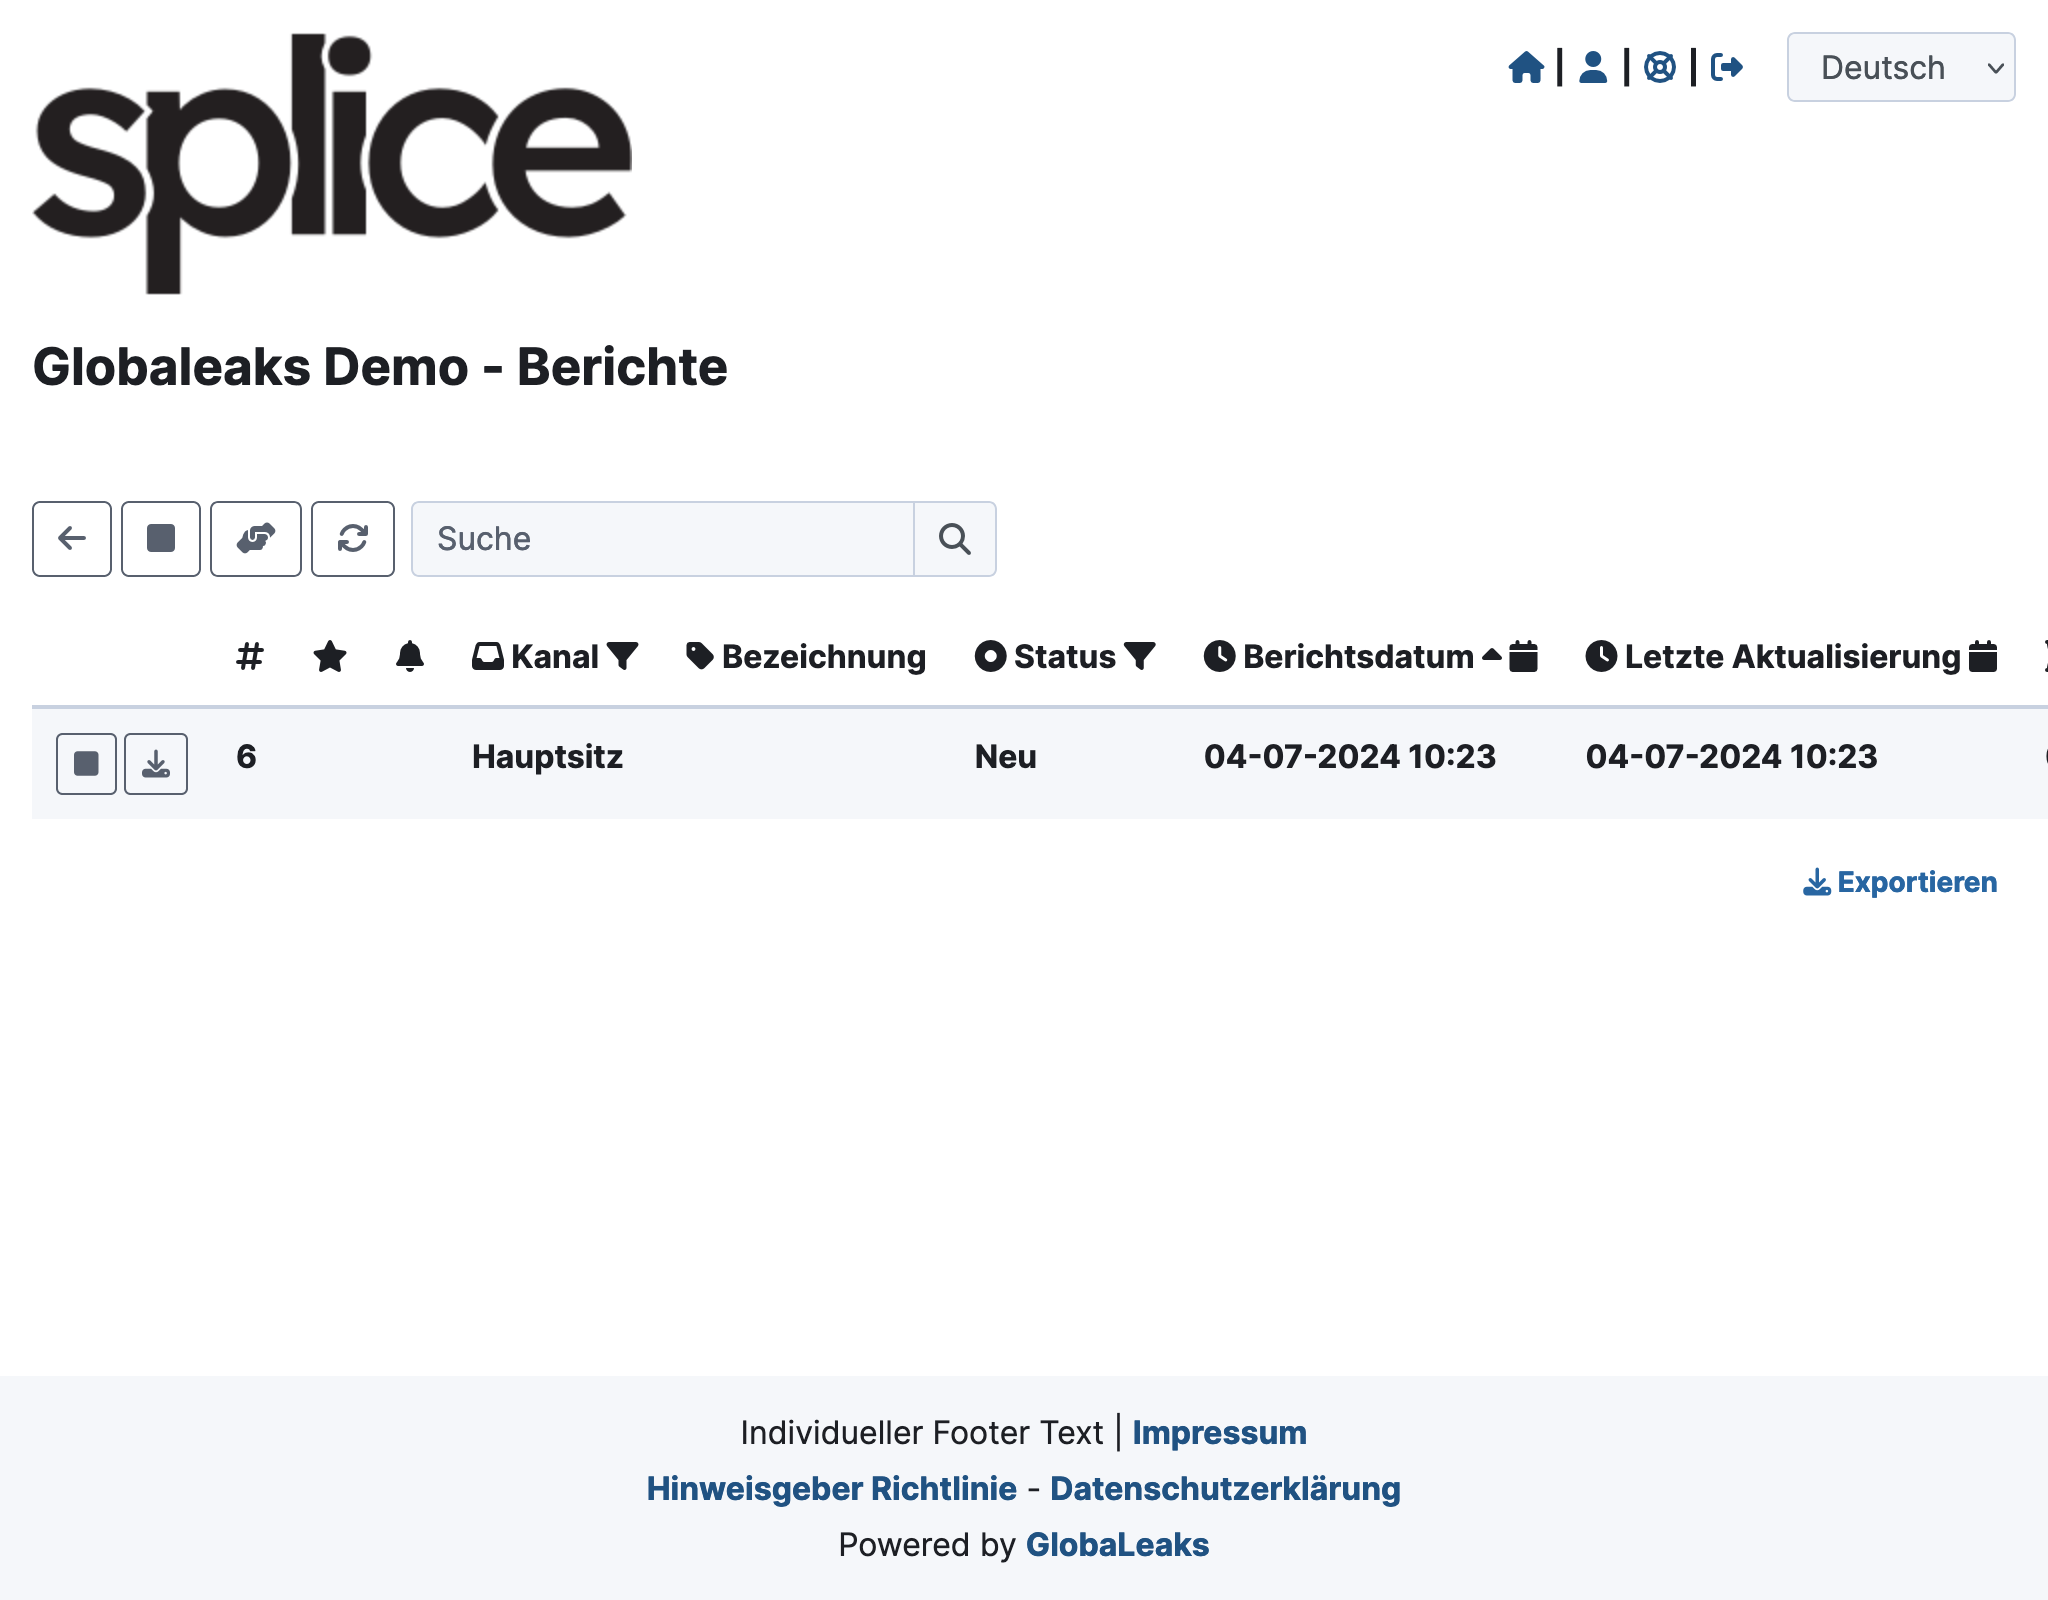Click the search magnifier button
2048x1600 pixels.
[x=956, y=539]
